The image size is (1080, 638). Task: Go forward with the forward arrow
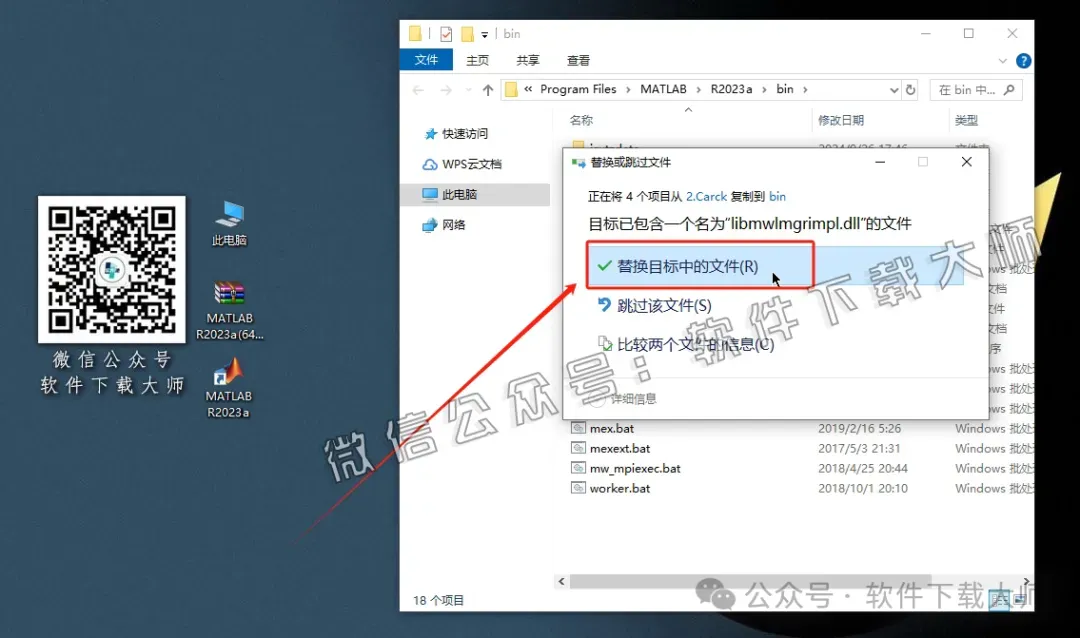point(446,90)
